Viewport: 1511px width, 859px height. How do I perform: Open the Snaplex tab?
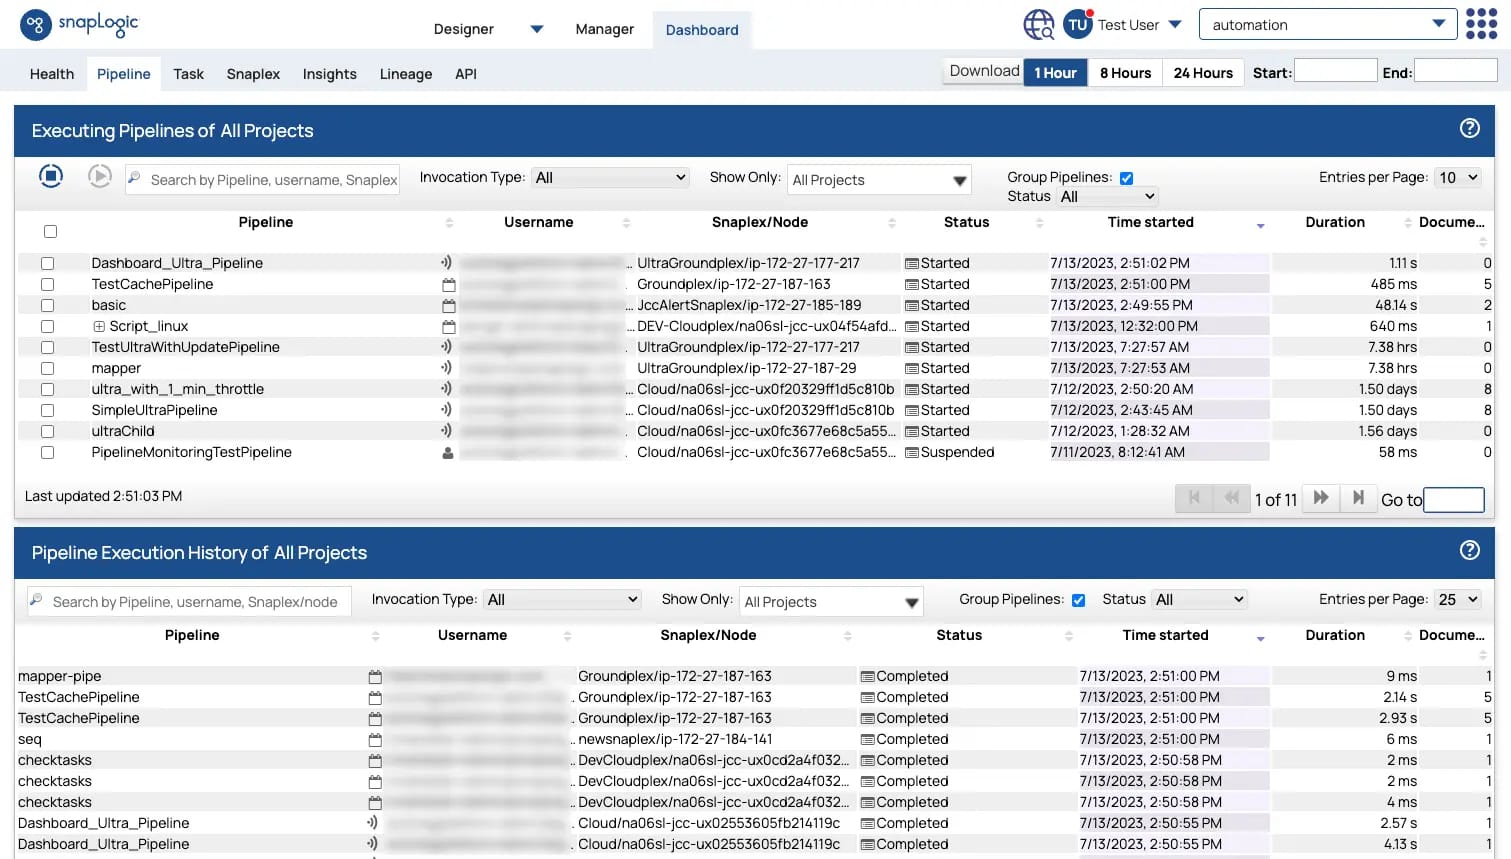pyautogui.click(x=253, y=74)
